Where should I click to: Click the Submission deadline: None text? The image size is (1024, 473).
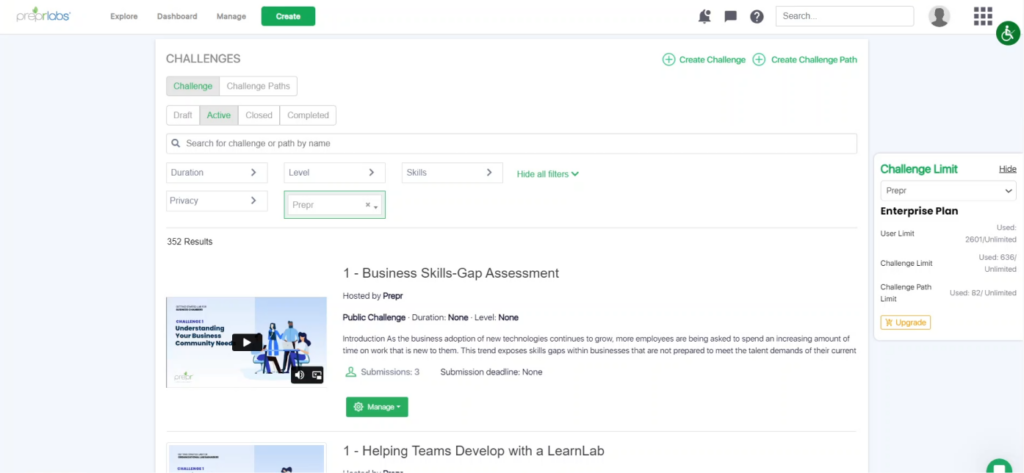click(491, 372)
